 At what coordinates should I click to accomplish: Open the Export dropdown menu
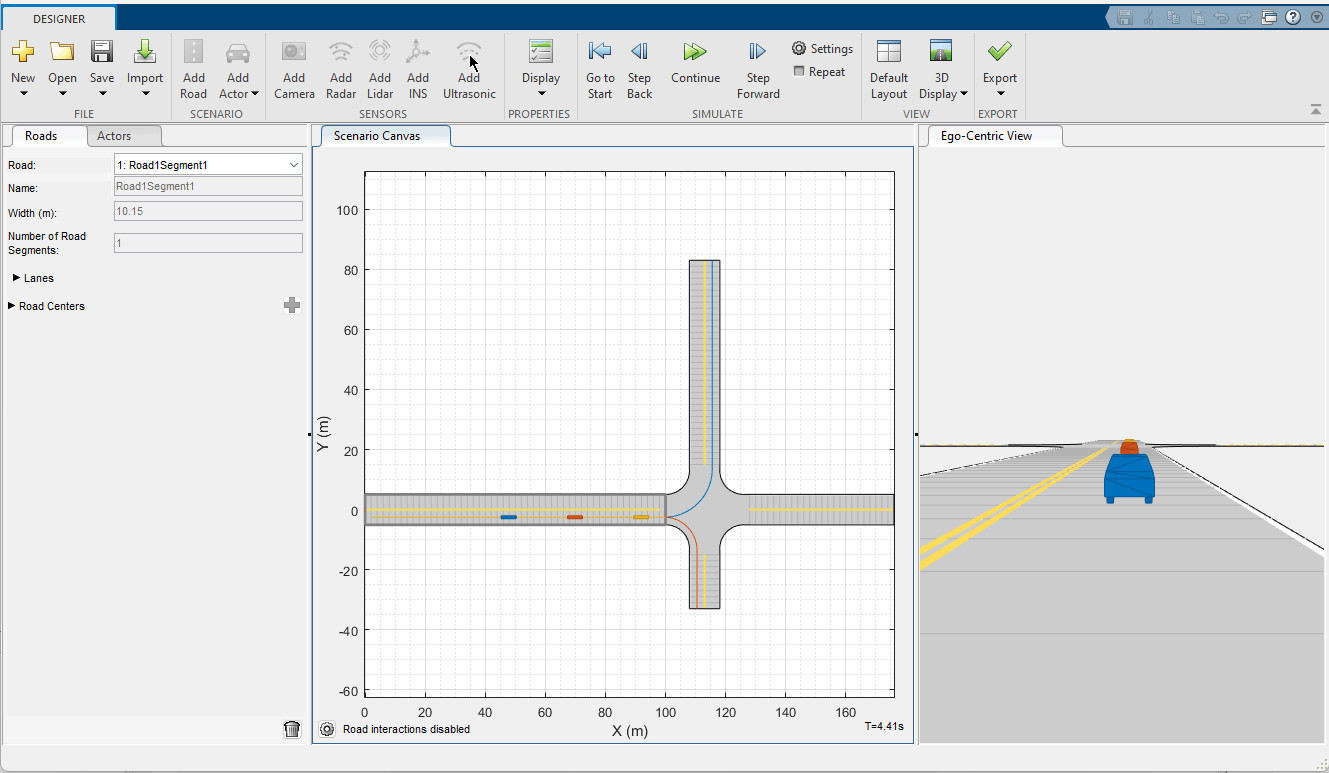click(999, 93)
